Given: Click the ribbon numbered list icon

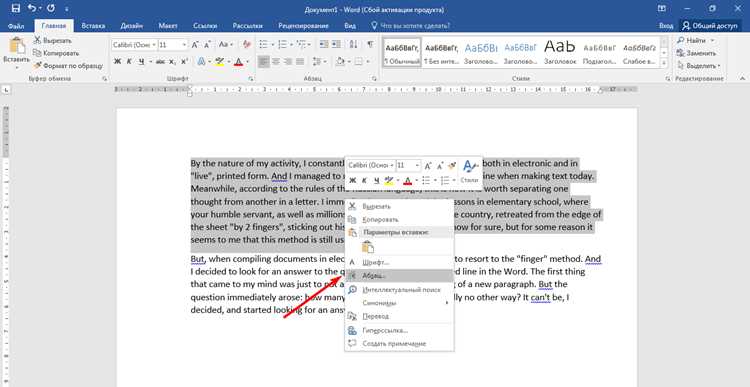Looking at the screenshot, I should pos(282,44).
